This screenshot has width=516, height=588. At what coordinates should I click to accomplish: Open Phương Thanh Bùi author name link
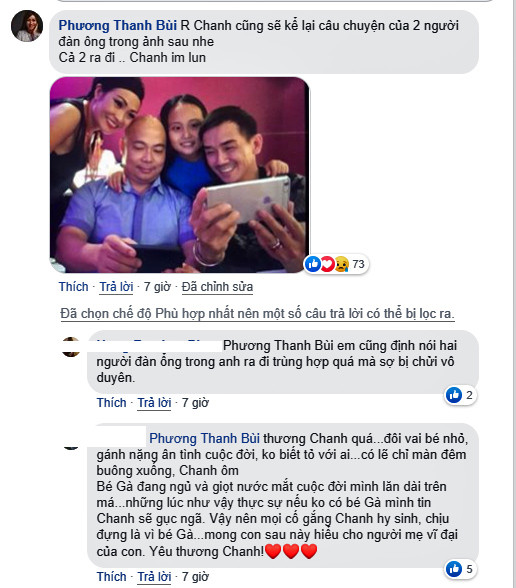[118, 26]
